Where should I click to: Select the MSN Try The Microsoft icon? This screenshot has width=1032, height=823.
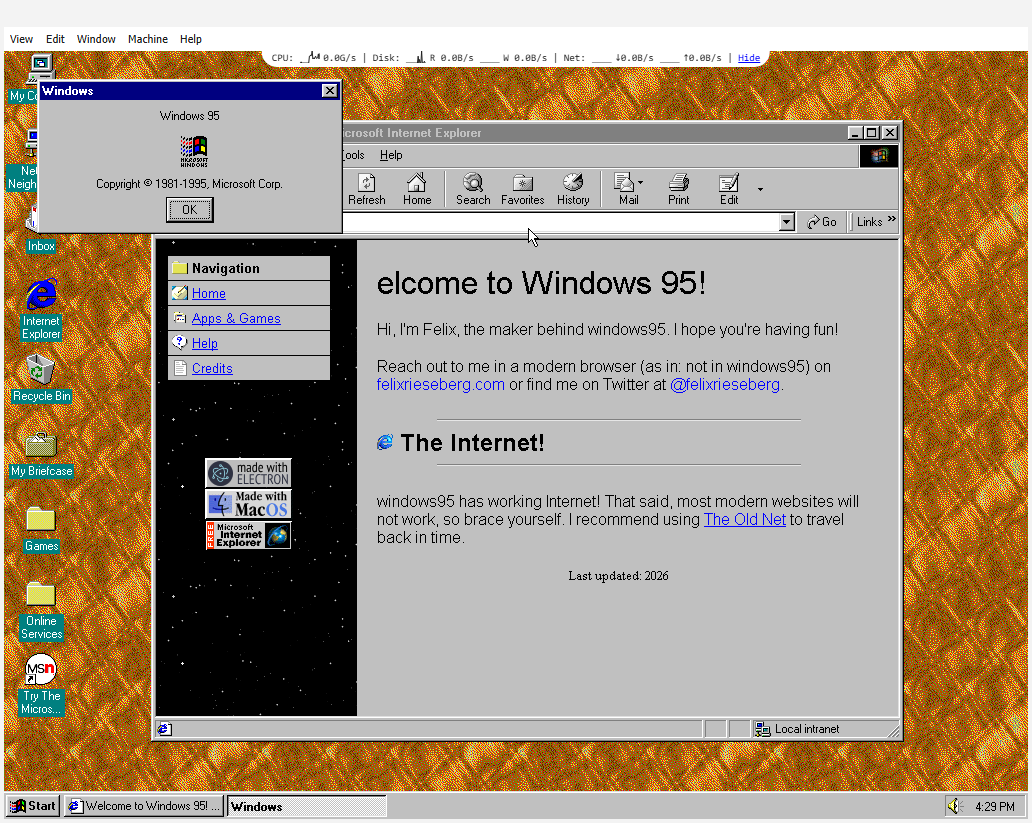pyautogui.click(x=41, y=685)
